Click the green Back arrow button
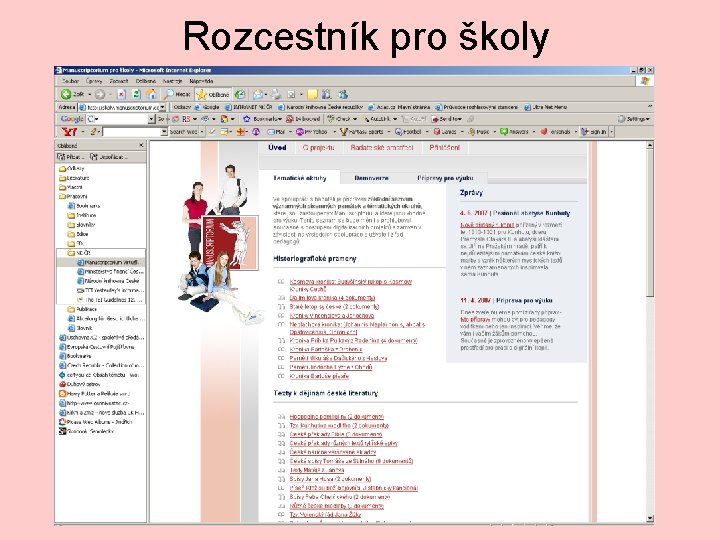 pos(66,94)
